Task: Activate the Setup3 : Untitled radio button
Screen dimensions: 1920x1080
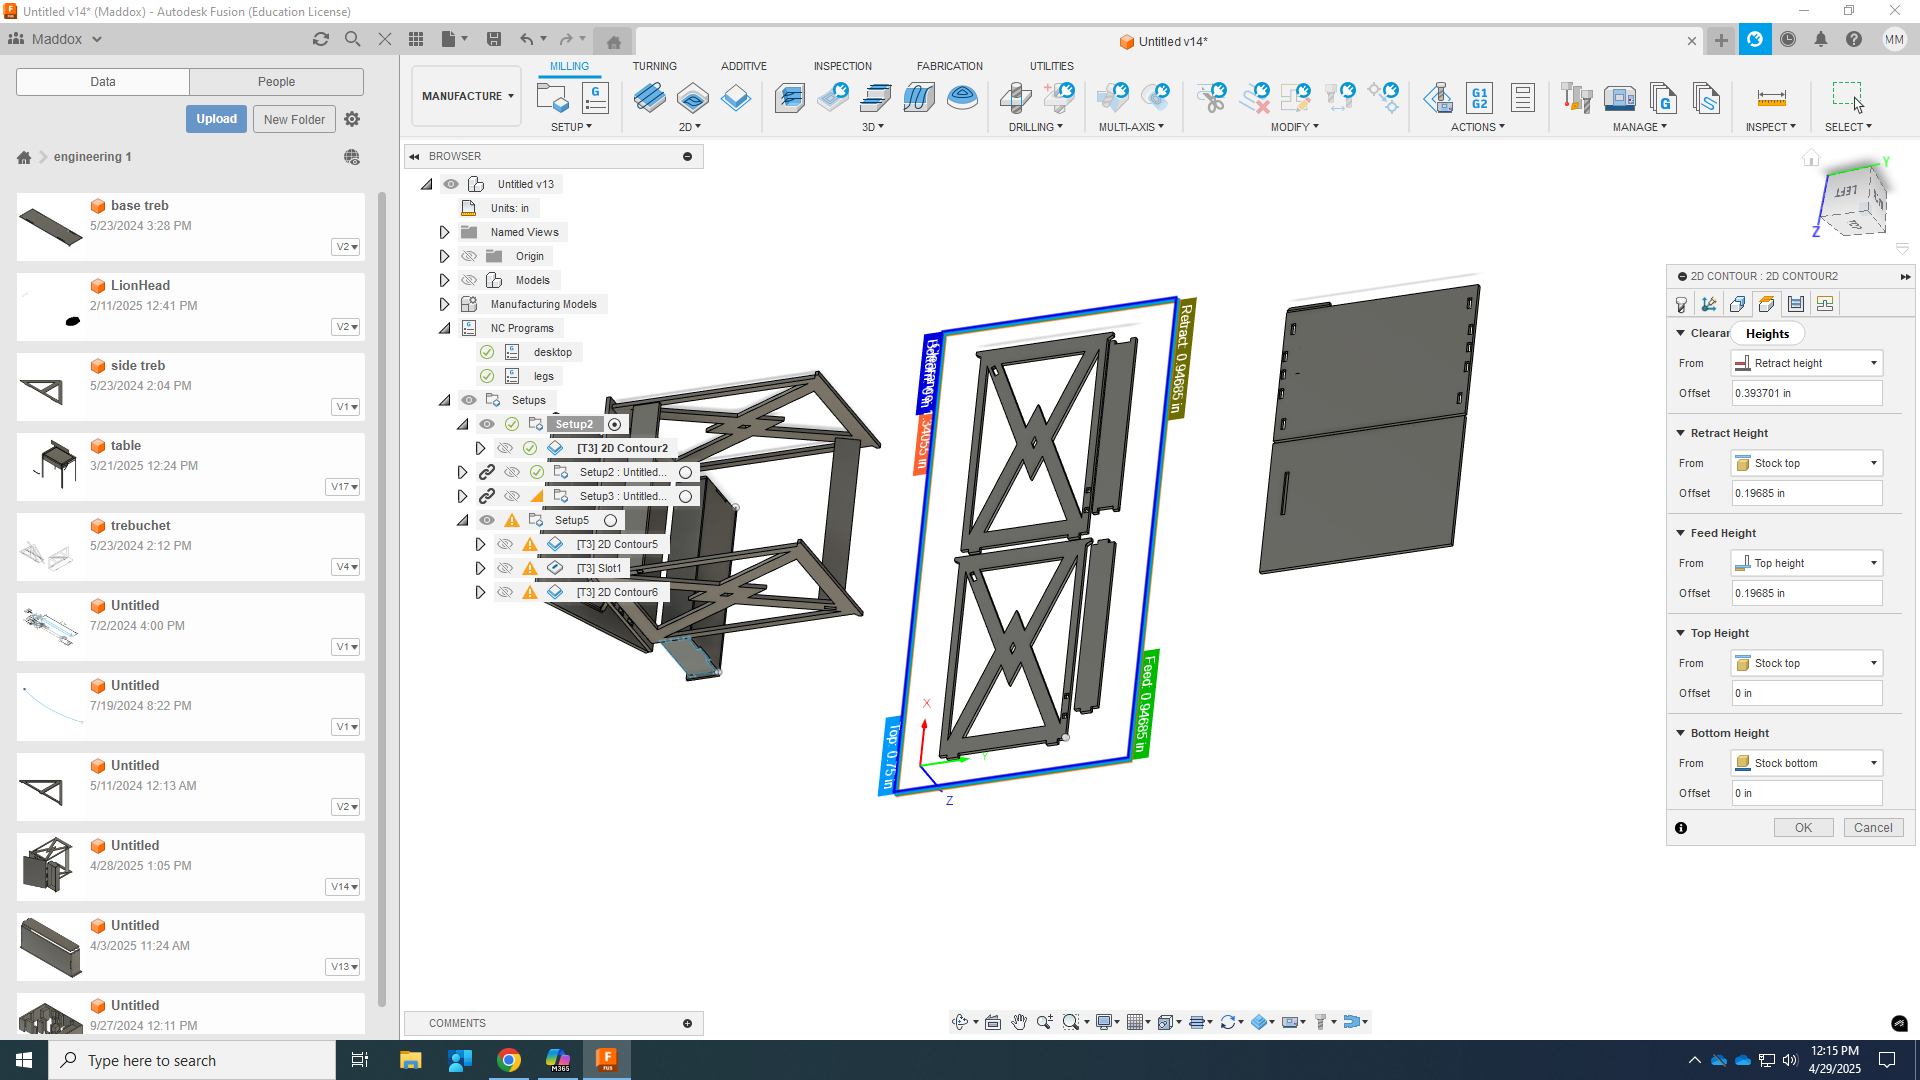Action: pos(686,496)
